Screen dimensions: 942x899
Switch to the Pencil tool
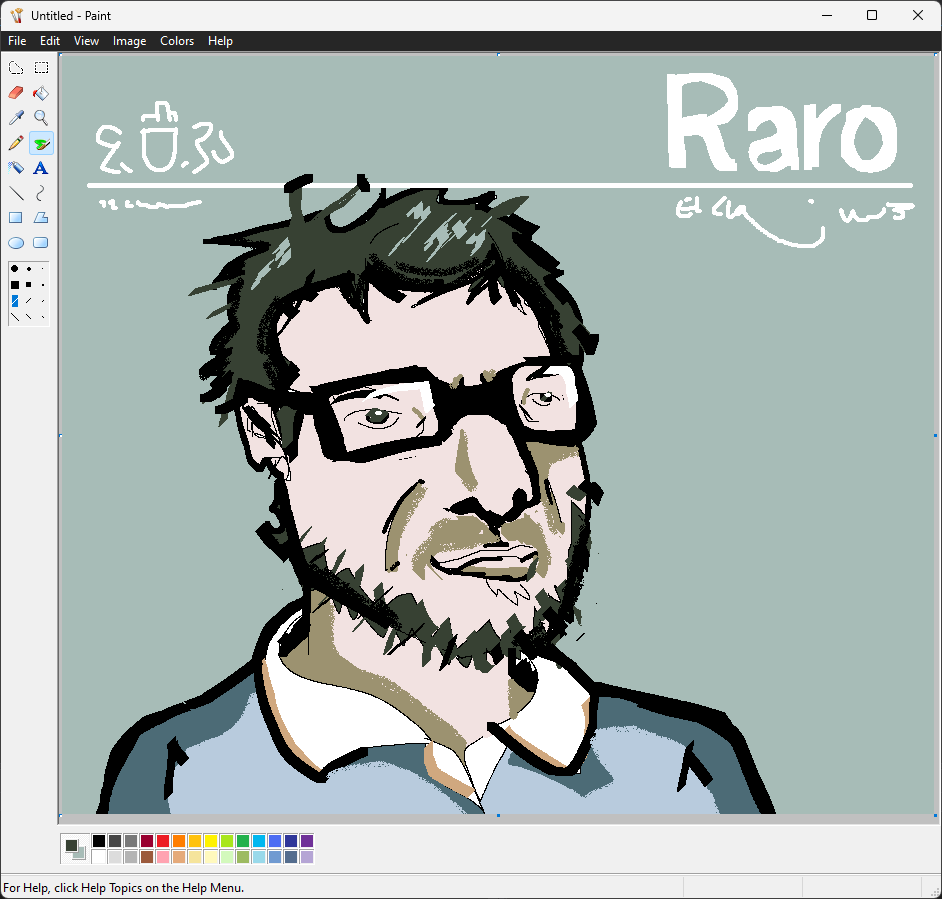coord(16,143)
